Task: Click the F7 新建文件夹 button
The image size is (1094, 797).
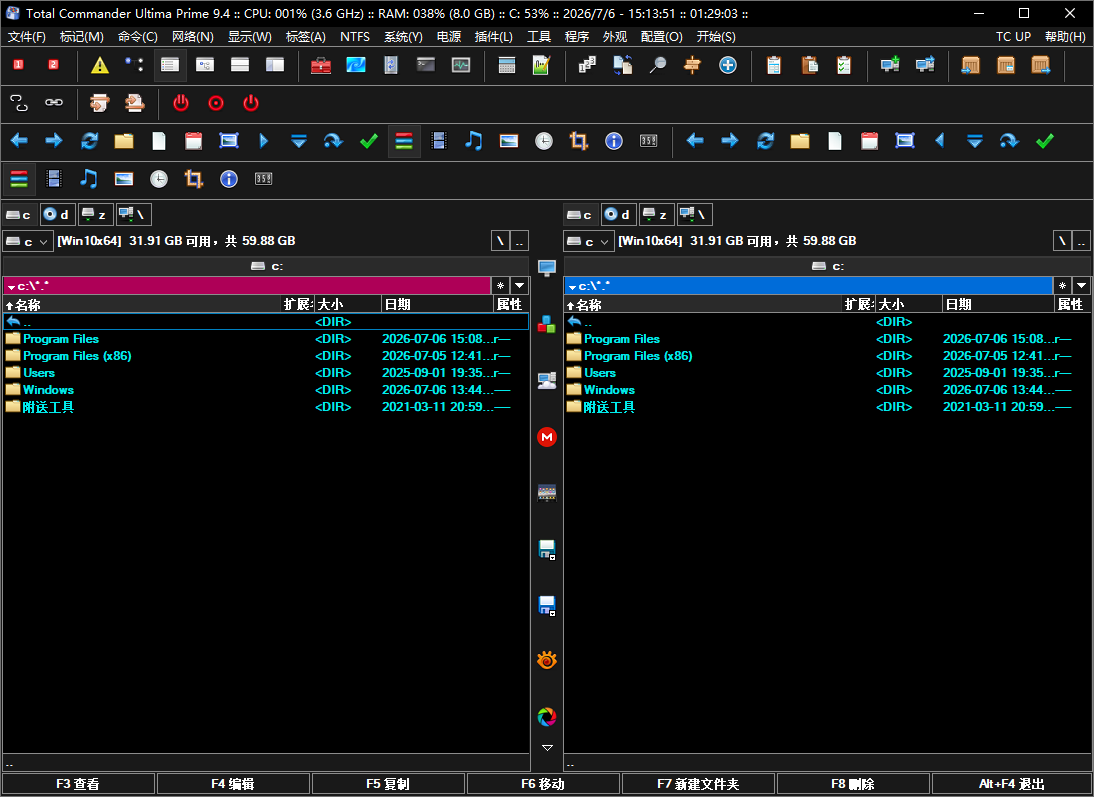Action: click(698, 784)
